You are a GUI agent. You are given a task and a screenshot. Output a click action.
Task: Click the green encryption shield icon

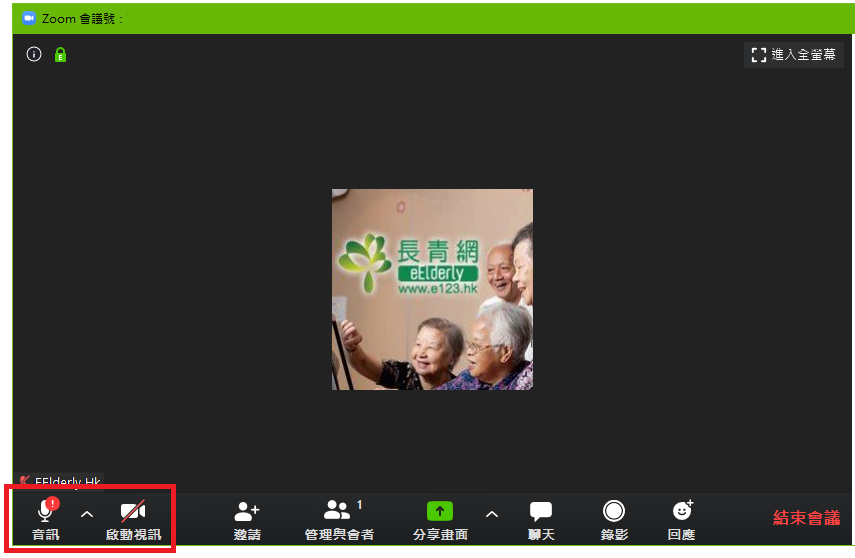pyautogui.click(x=60, y=55)
